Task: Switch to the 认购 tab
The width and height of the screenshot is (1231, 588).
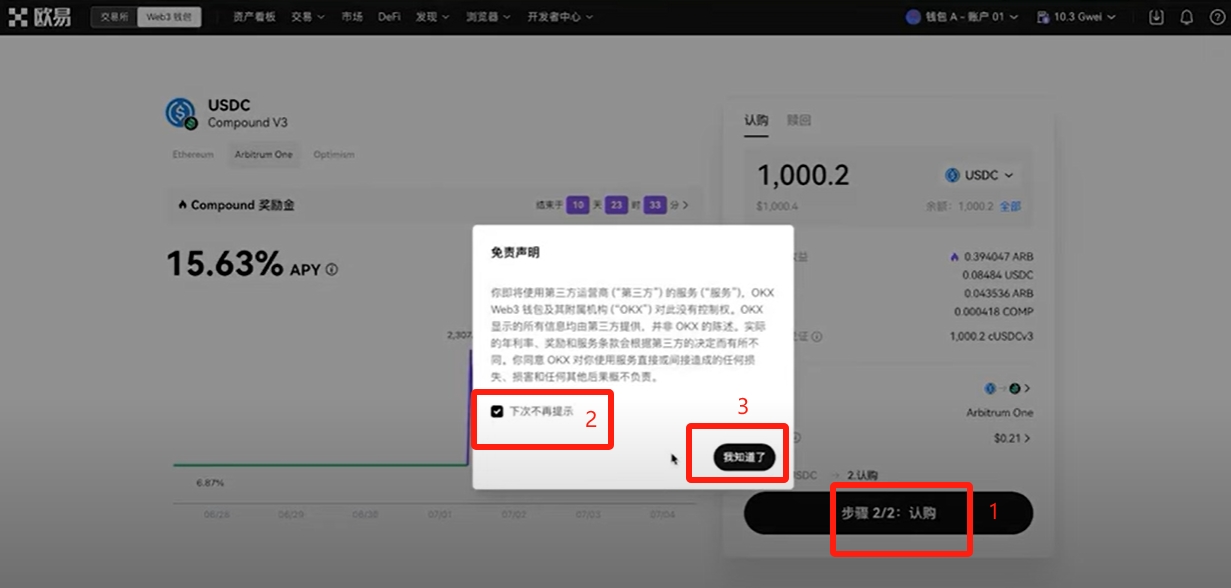Action: point(756,120)
